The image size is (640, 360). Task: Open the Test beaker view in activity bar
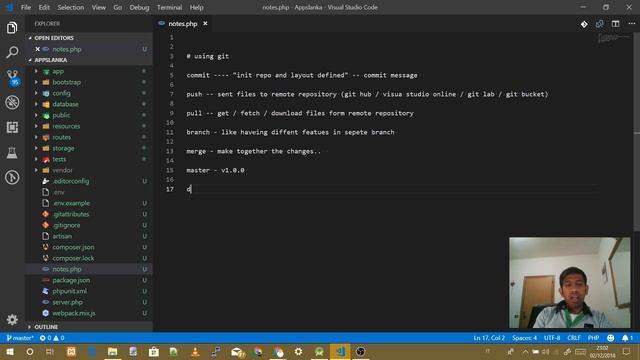coord(12,153)
